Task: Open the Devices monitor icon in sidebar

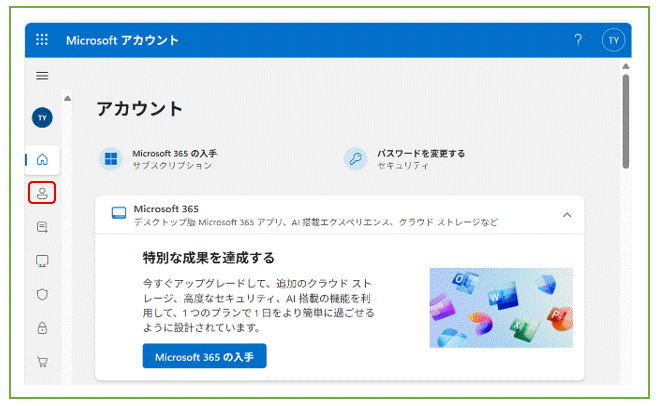Action: pos(42,261)
